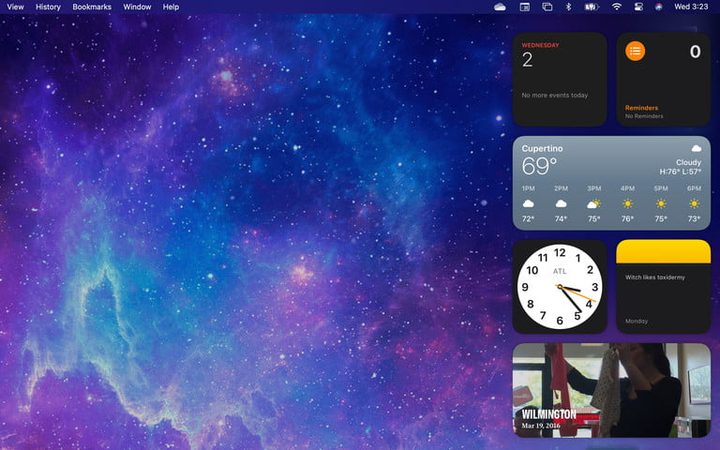The width and height of the screenshot is (720, 450).
Task: Click the 4PM sun forecast icon
Action: (x=628, y=203)
